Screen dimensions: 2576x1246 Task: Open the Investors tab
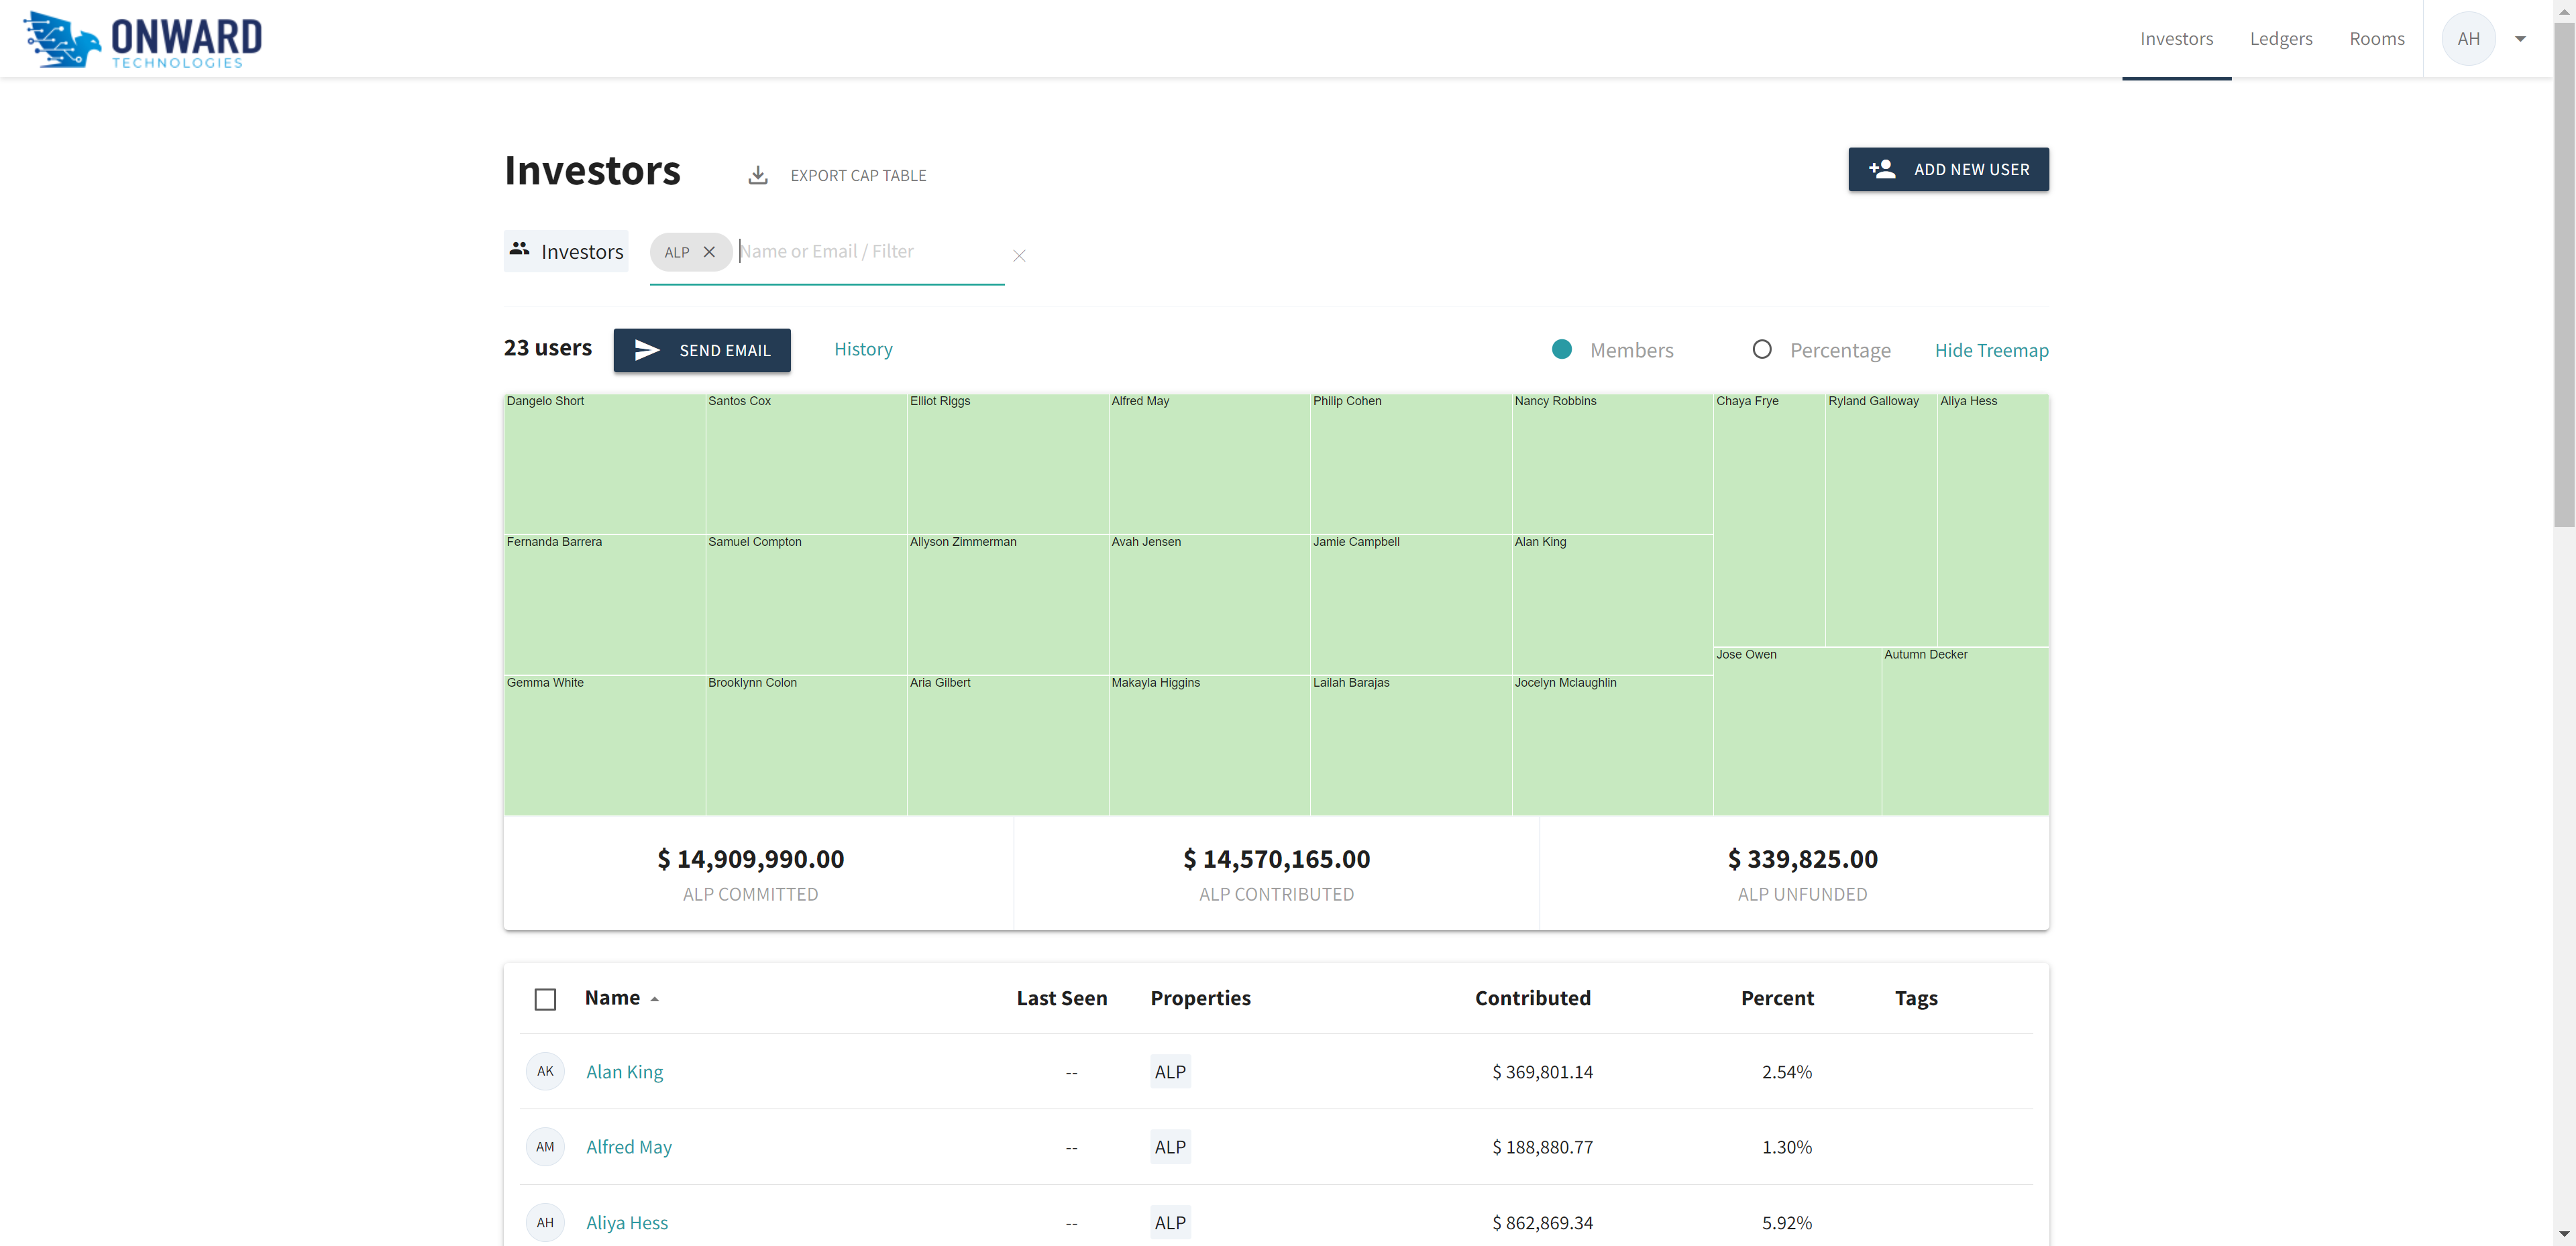[2176, 39]
